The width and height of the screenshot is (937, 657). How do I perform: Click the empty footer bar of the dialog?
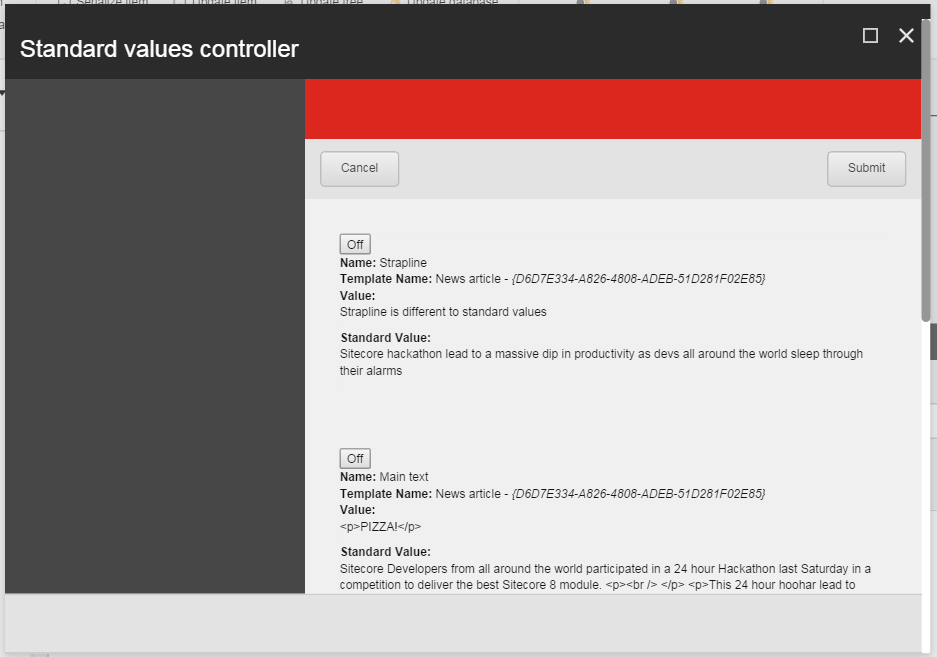point(462,623)
